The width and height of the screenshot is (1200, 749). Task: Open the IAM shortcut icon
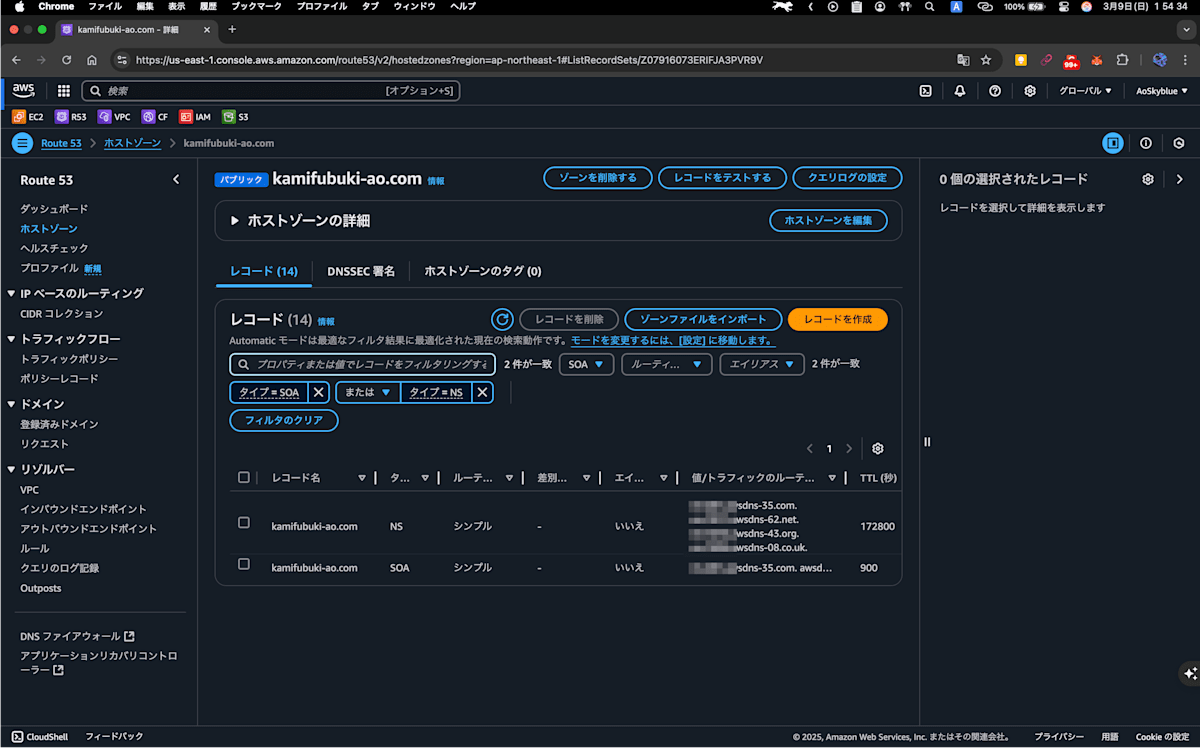[x=195, y=117]
